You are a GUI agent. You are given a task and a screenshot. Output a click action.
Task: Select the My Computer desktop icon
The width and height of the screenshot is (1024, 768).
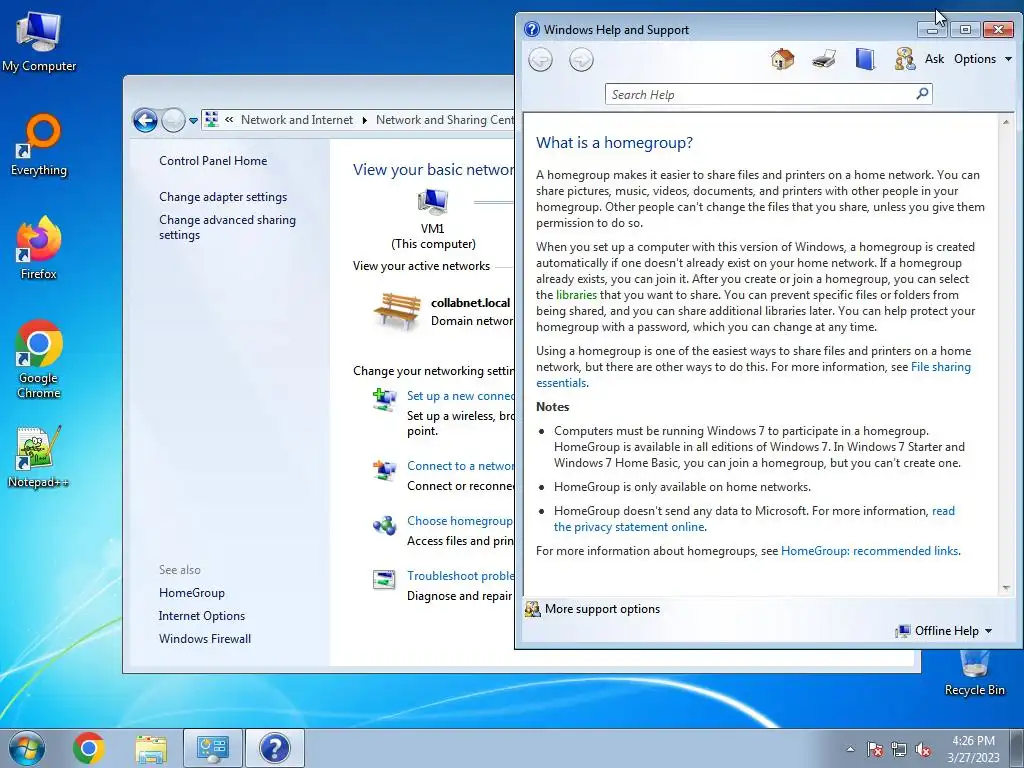[x=39, y=41]
